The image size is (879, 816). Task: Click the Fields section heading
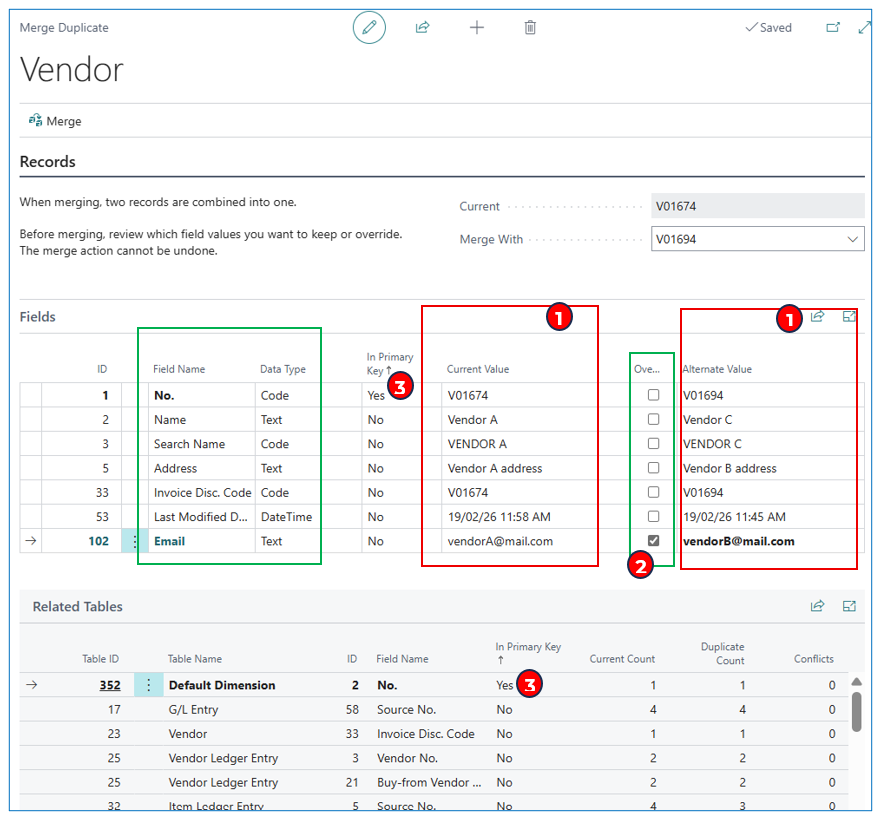pos(38,317)
